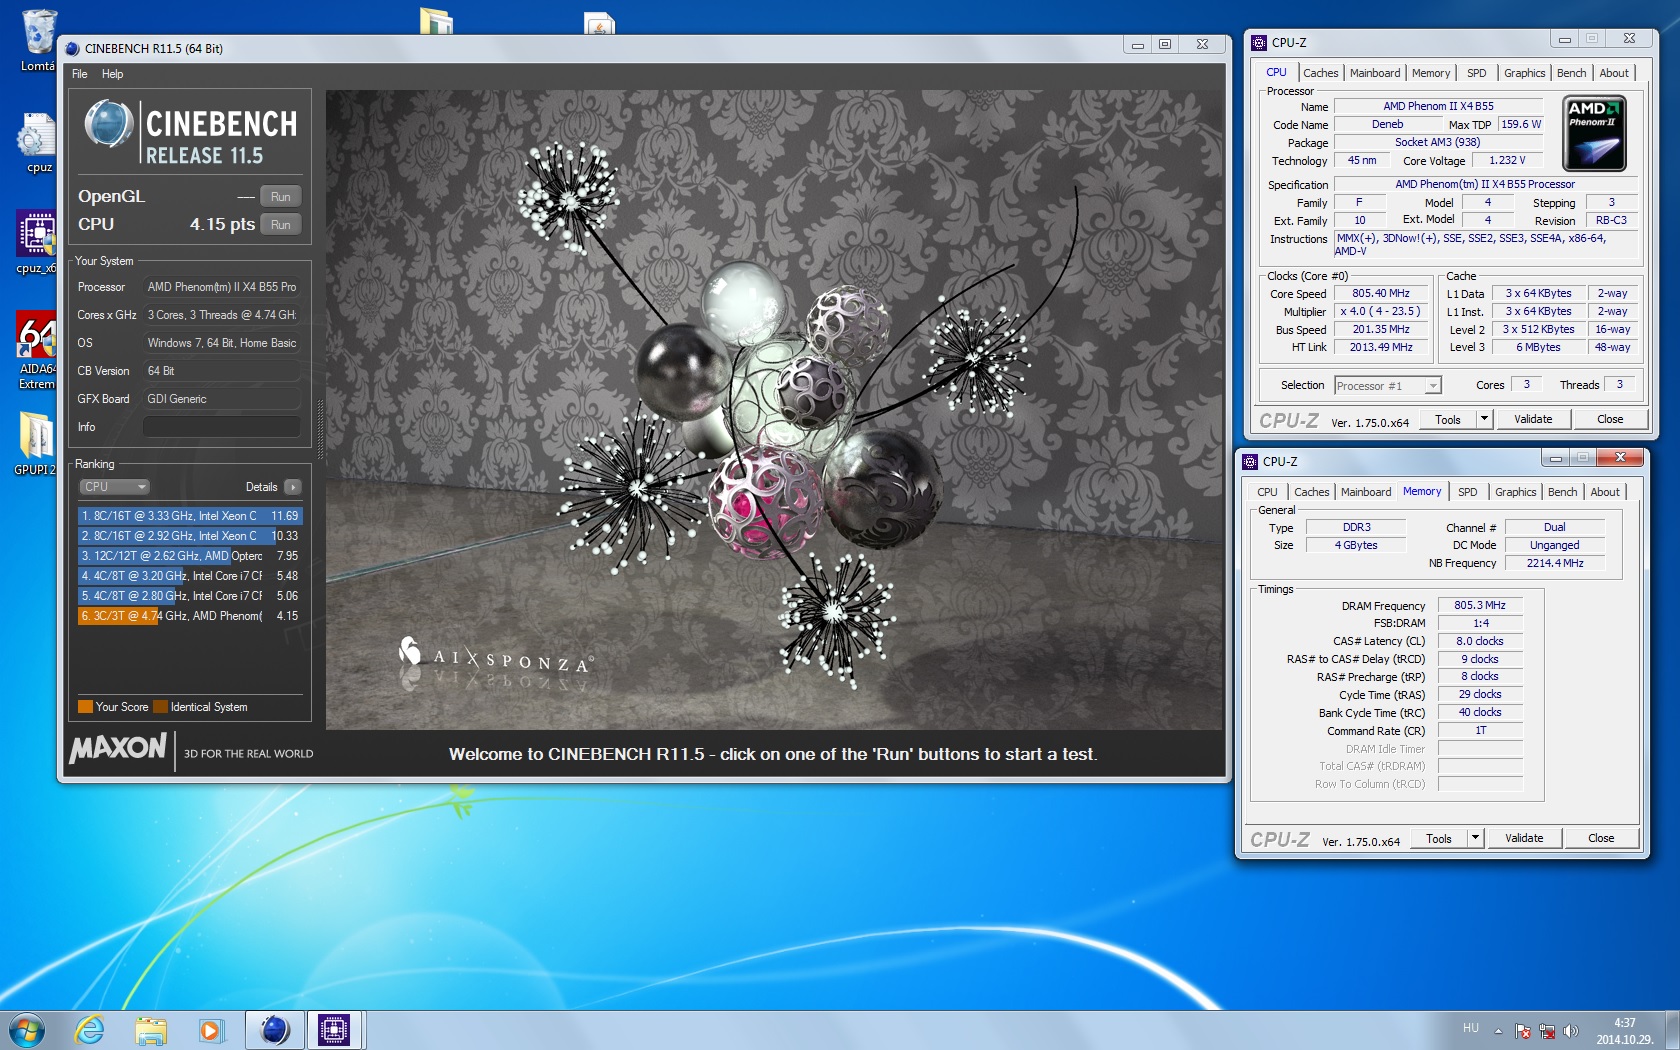Open Graphics tab in lower CPU-Z

pos(1515,492)
